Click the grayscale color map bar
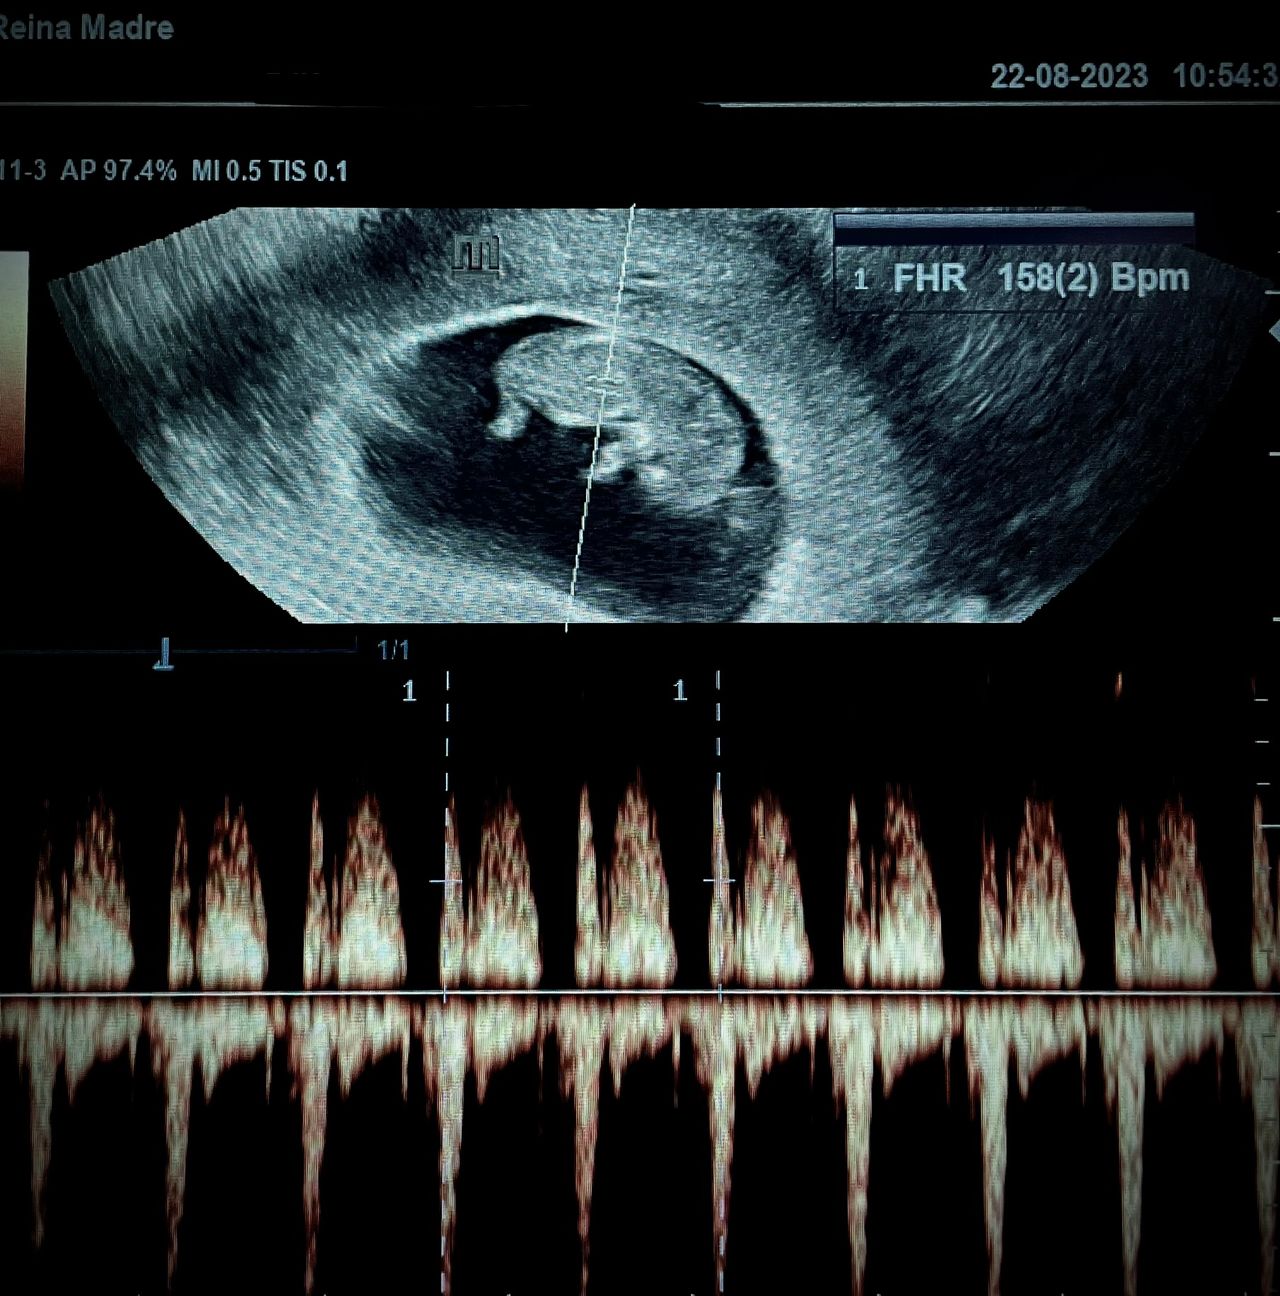The width and height of the screenshot is (1280, 1296). click(x=14, y=370)
